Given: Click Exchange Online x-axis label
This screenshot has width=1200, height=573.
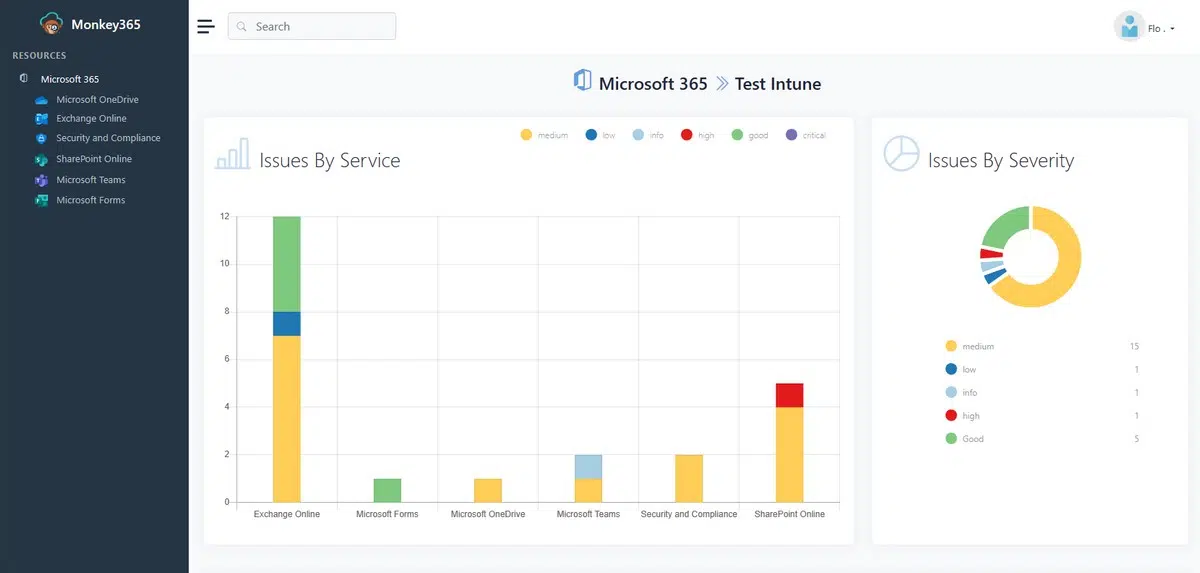Looking at the screenshot, I should [287, 514].
